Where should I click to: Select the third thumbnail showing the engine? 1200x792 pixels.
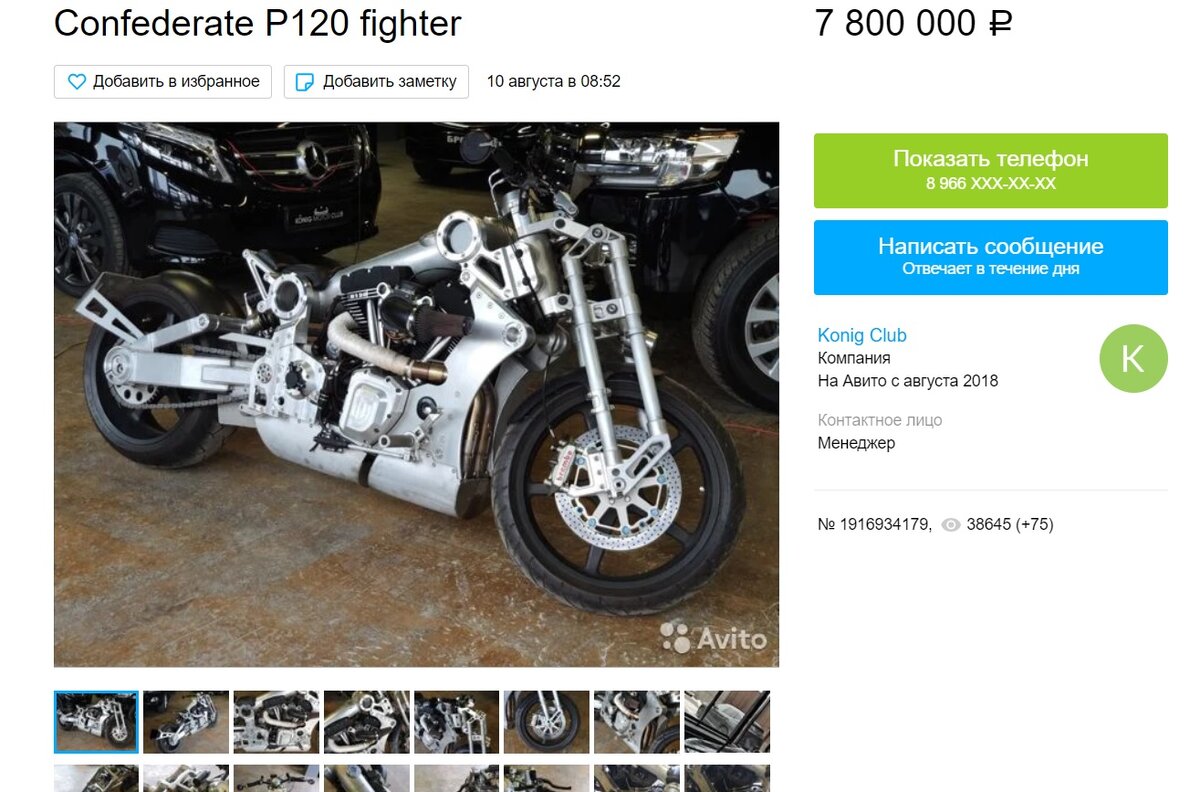coord(276,722)
